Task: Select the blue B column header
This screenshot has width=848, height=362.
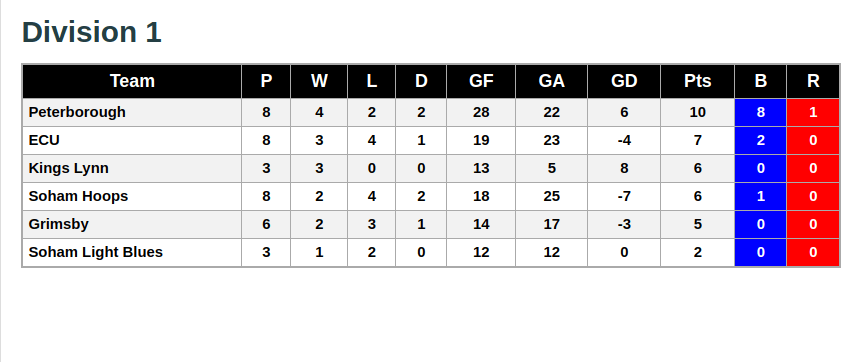Action: pyautogui.click(x=760, y=81)
